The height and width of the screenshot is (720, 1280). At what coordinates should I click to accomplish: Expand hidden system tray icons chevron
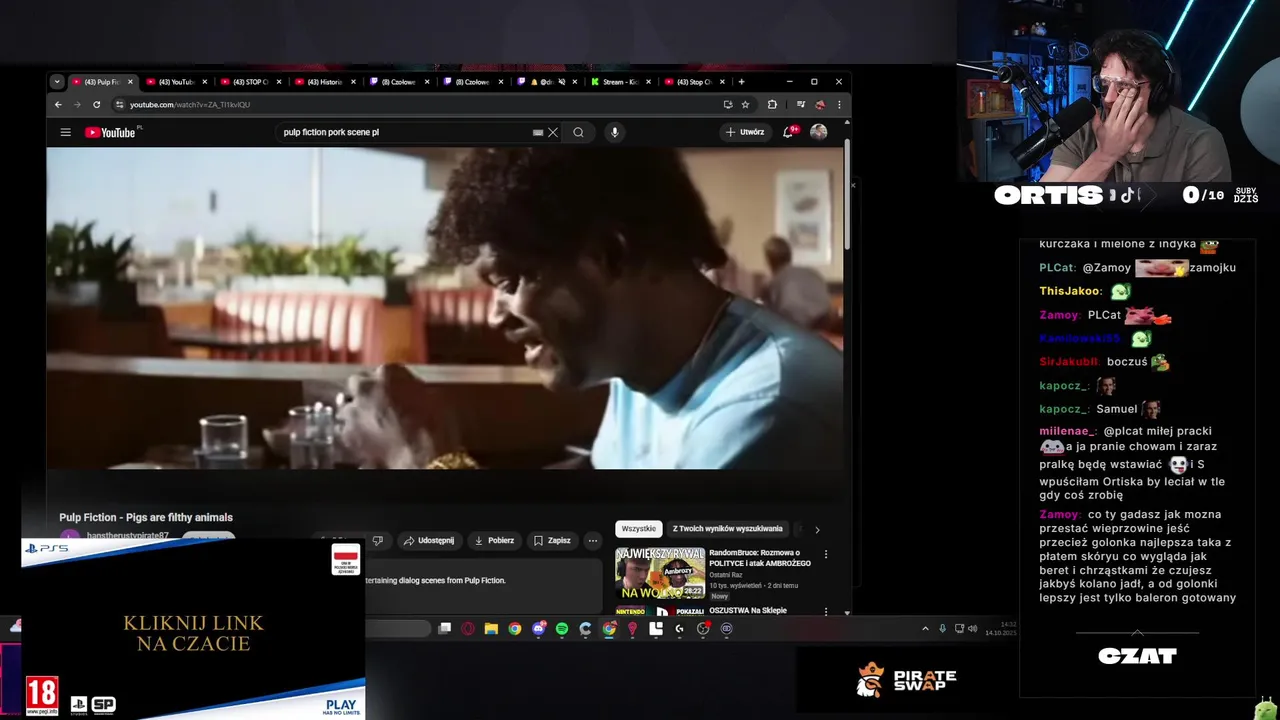pyautogui.click(x=925, y=629)
